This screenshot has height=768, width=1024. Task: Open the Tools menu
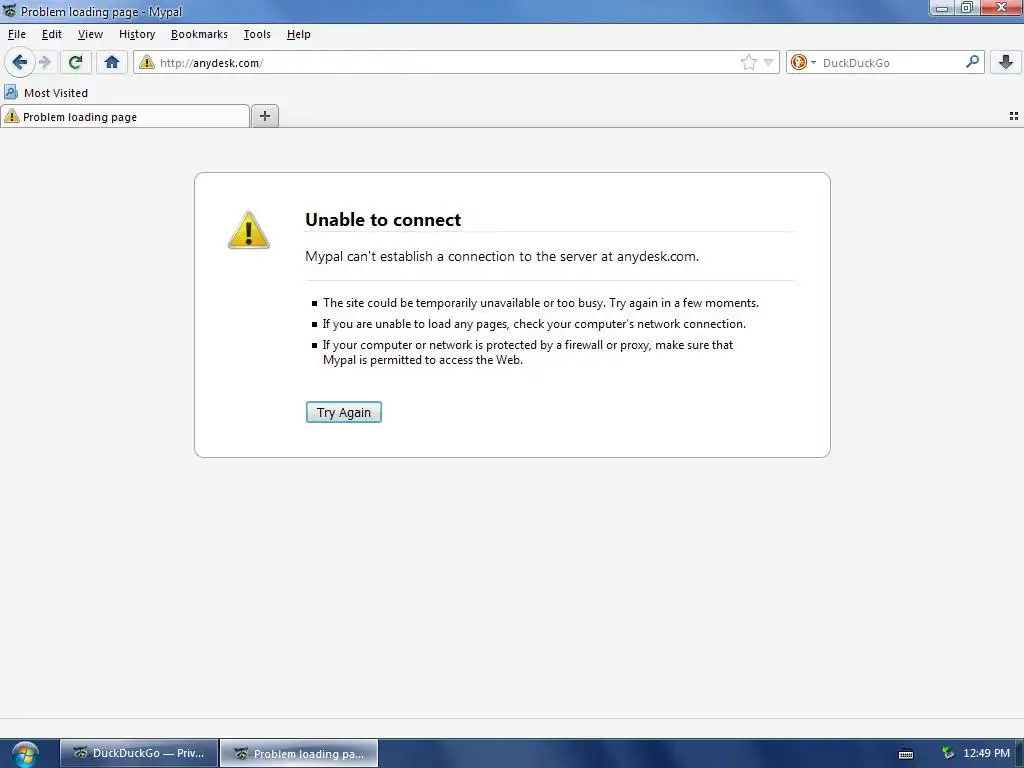point(257,34)
